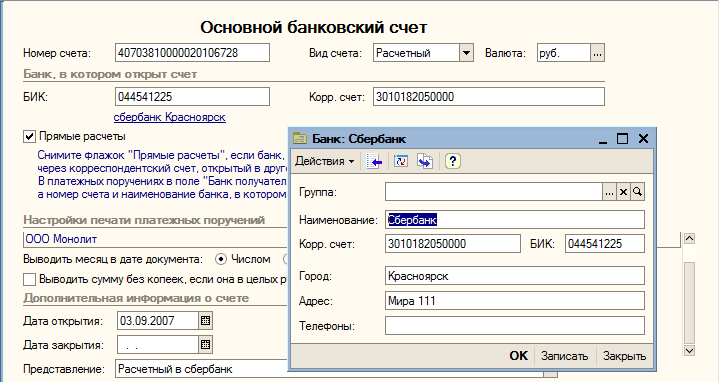This screenshot has height=382, width=720.
Task: Click into the Номер счета field
Action: point(192,53)
